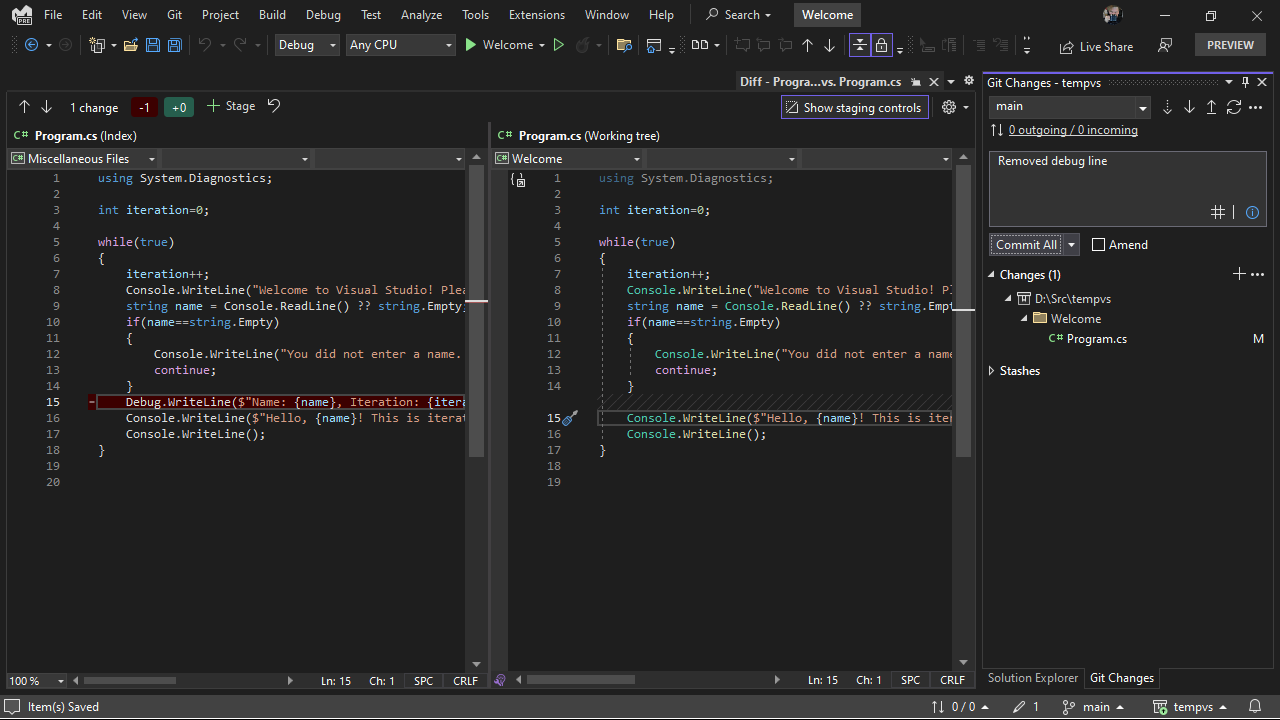Viewport: 1280px width, 720px height.
Task: Enable the Amend checkbox
Action: tap(1098, 245)
